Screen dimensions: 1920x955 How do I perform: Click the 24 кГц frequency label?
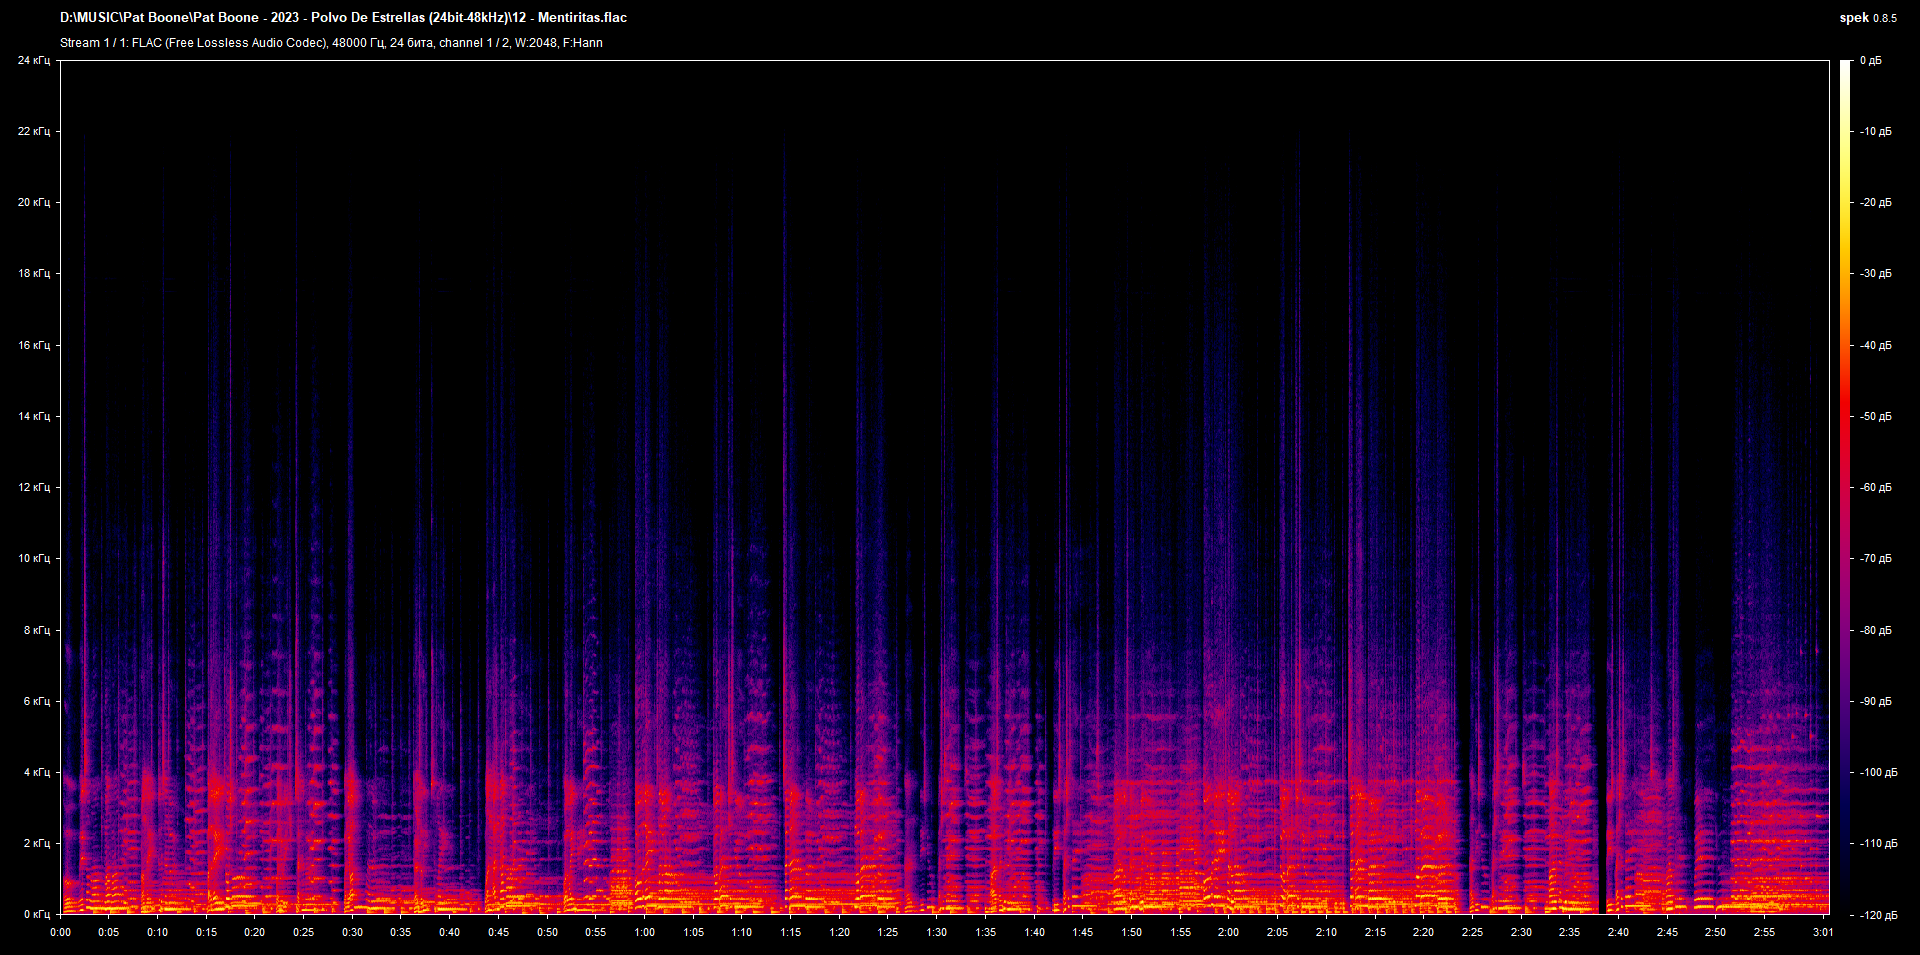(x=34, y=61)
